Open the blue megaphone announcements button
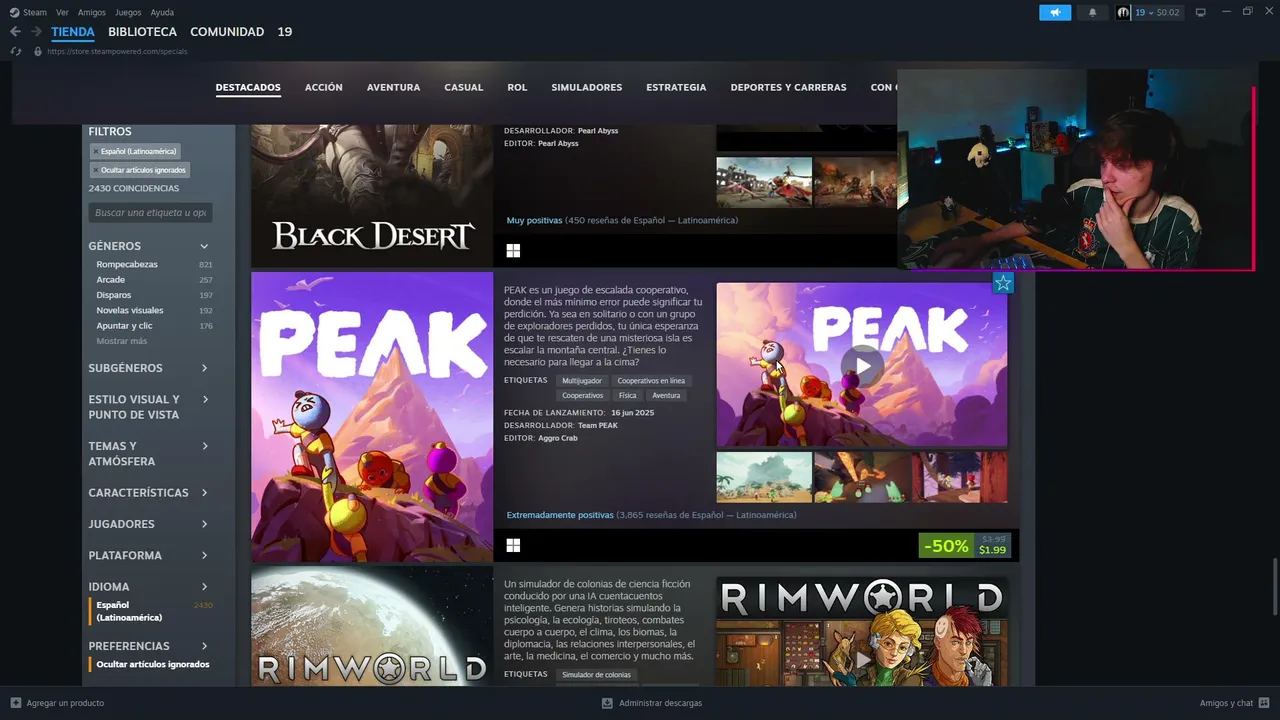Screen dimensions: 1280x720 coord(1055,12)
